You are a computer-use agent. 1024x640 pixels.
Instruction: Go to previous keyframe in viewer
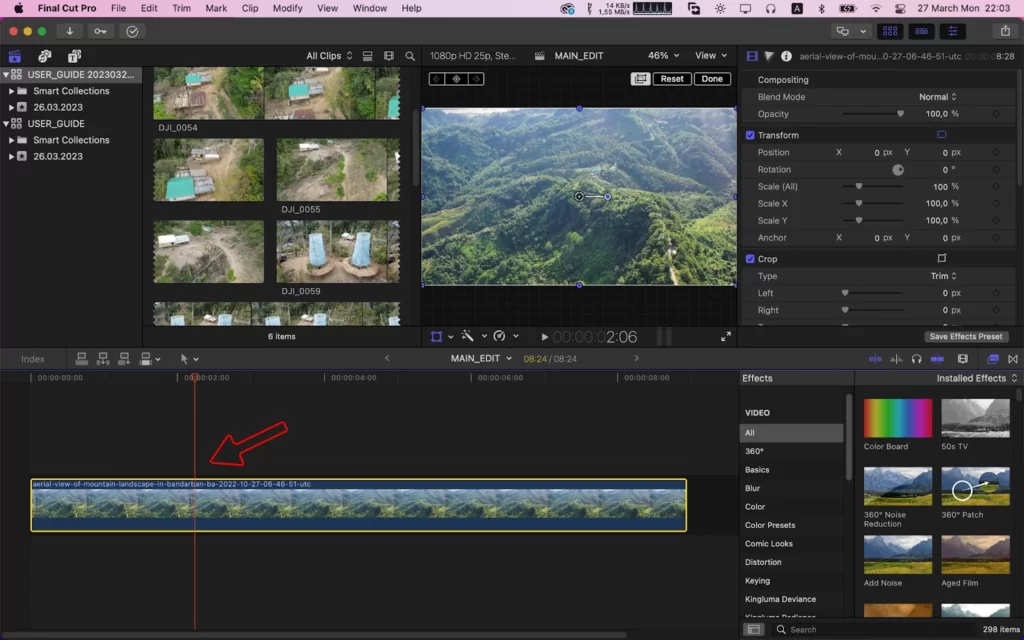[437, 79]
